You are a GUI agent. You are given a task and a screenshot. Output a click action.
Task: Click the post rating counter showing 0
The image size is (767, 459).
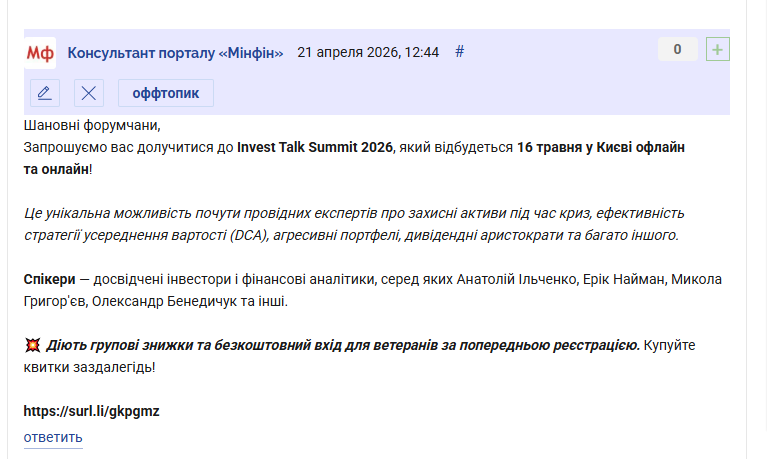point(677,49)
